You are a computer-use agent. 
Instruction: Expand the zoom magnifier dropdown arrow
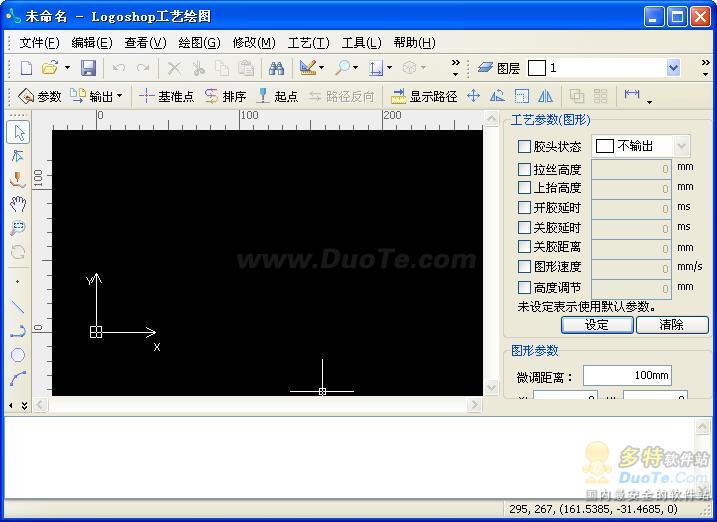click(x=356, y=68)
